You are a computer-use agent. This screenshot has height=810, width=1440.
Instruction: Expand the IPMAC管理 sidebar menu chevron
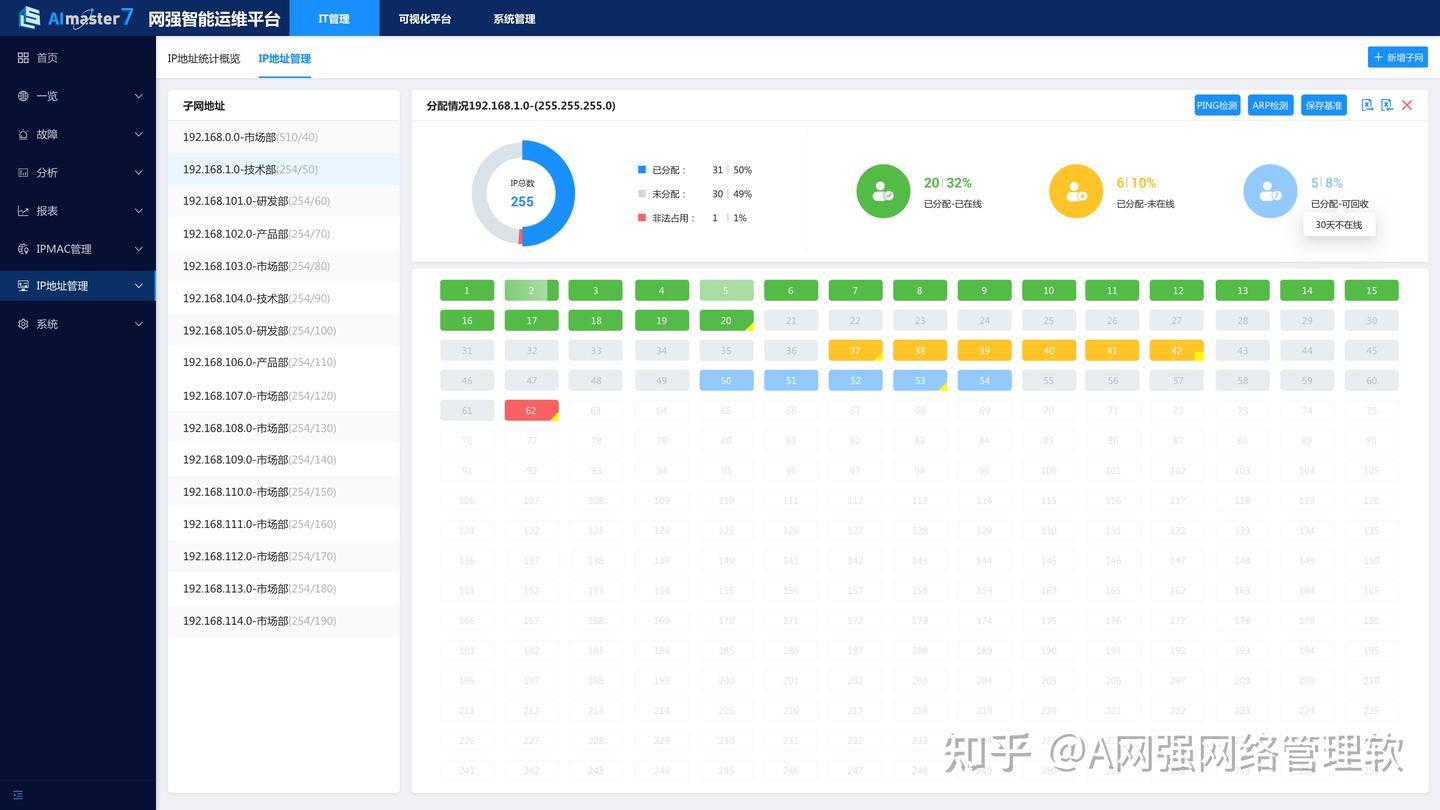139,249
